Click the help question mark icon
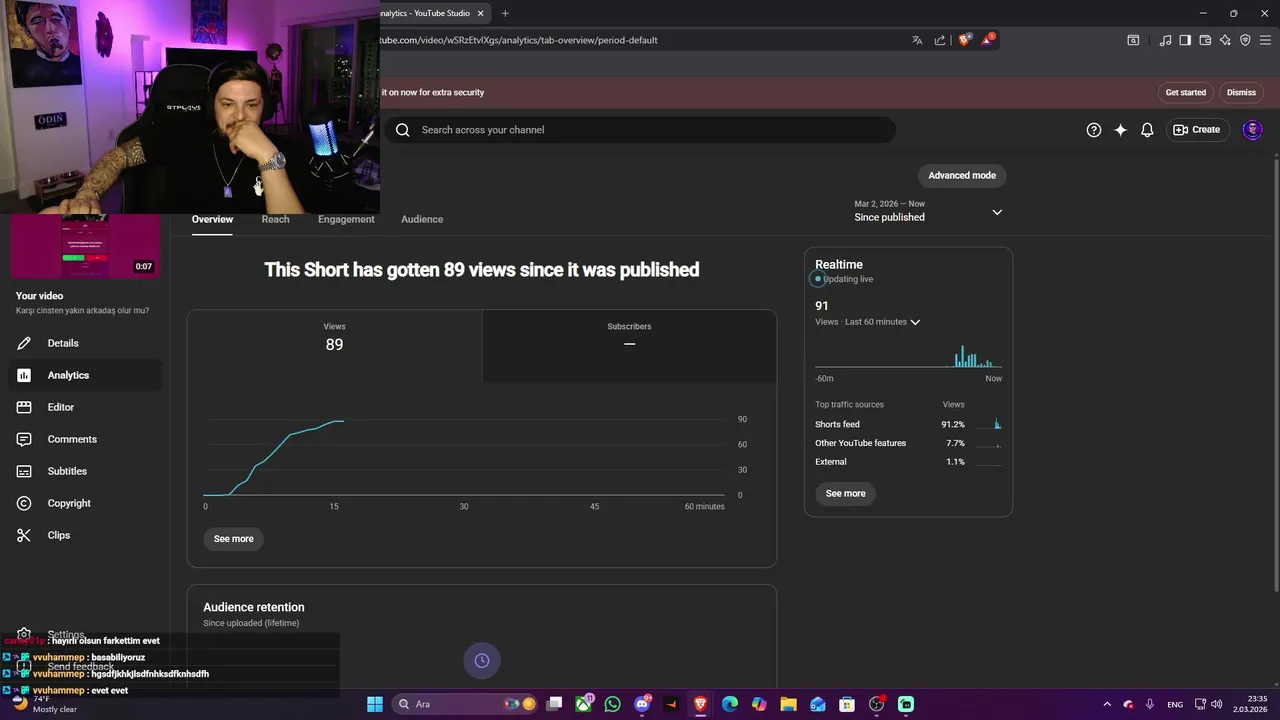The width and height of the screenshot is (1280, 720). [1094, 130]
